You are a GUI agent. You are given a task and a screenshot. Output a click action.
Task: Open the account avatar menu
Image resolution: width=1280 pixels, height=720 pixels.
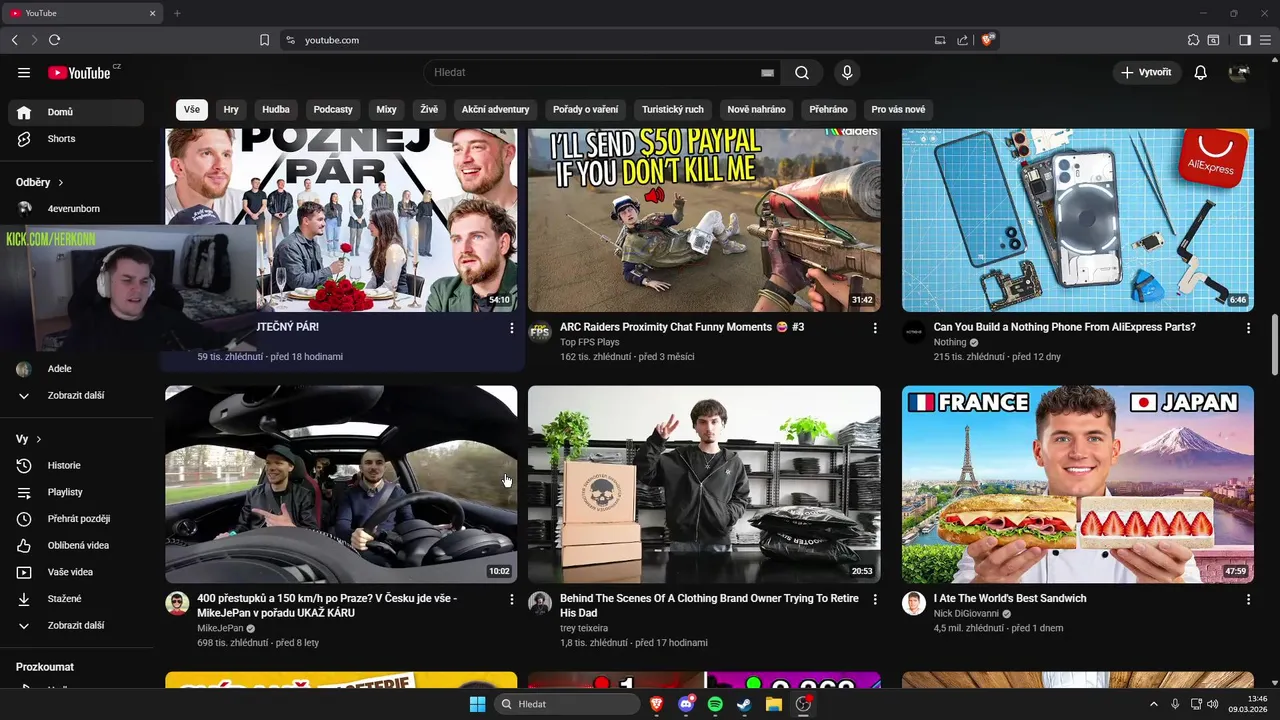[x=1239, y=72]
